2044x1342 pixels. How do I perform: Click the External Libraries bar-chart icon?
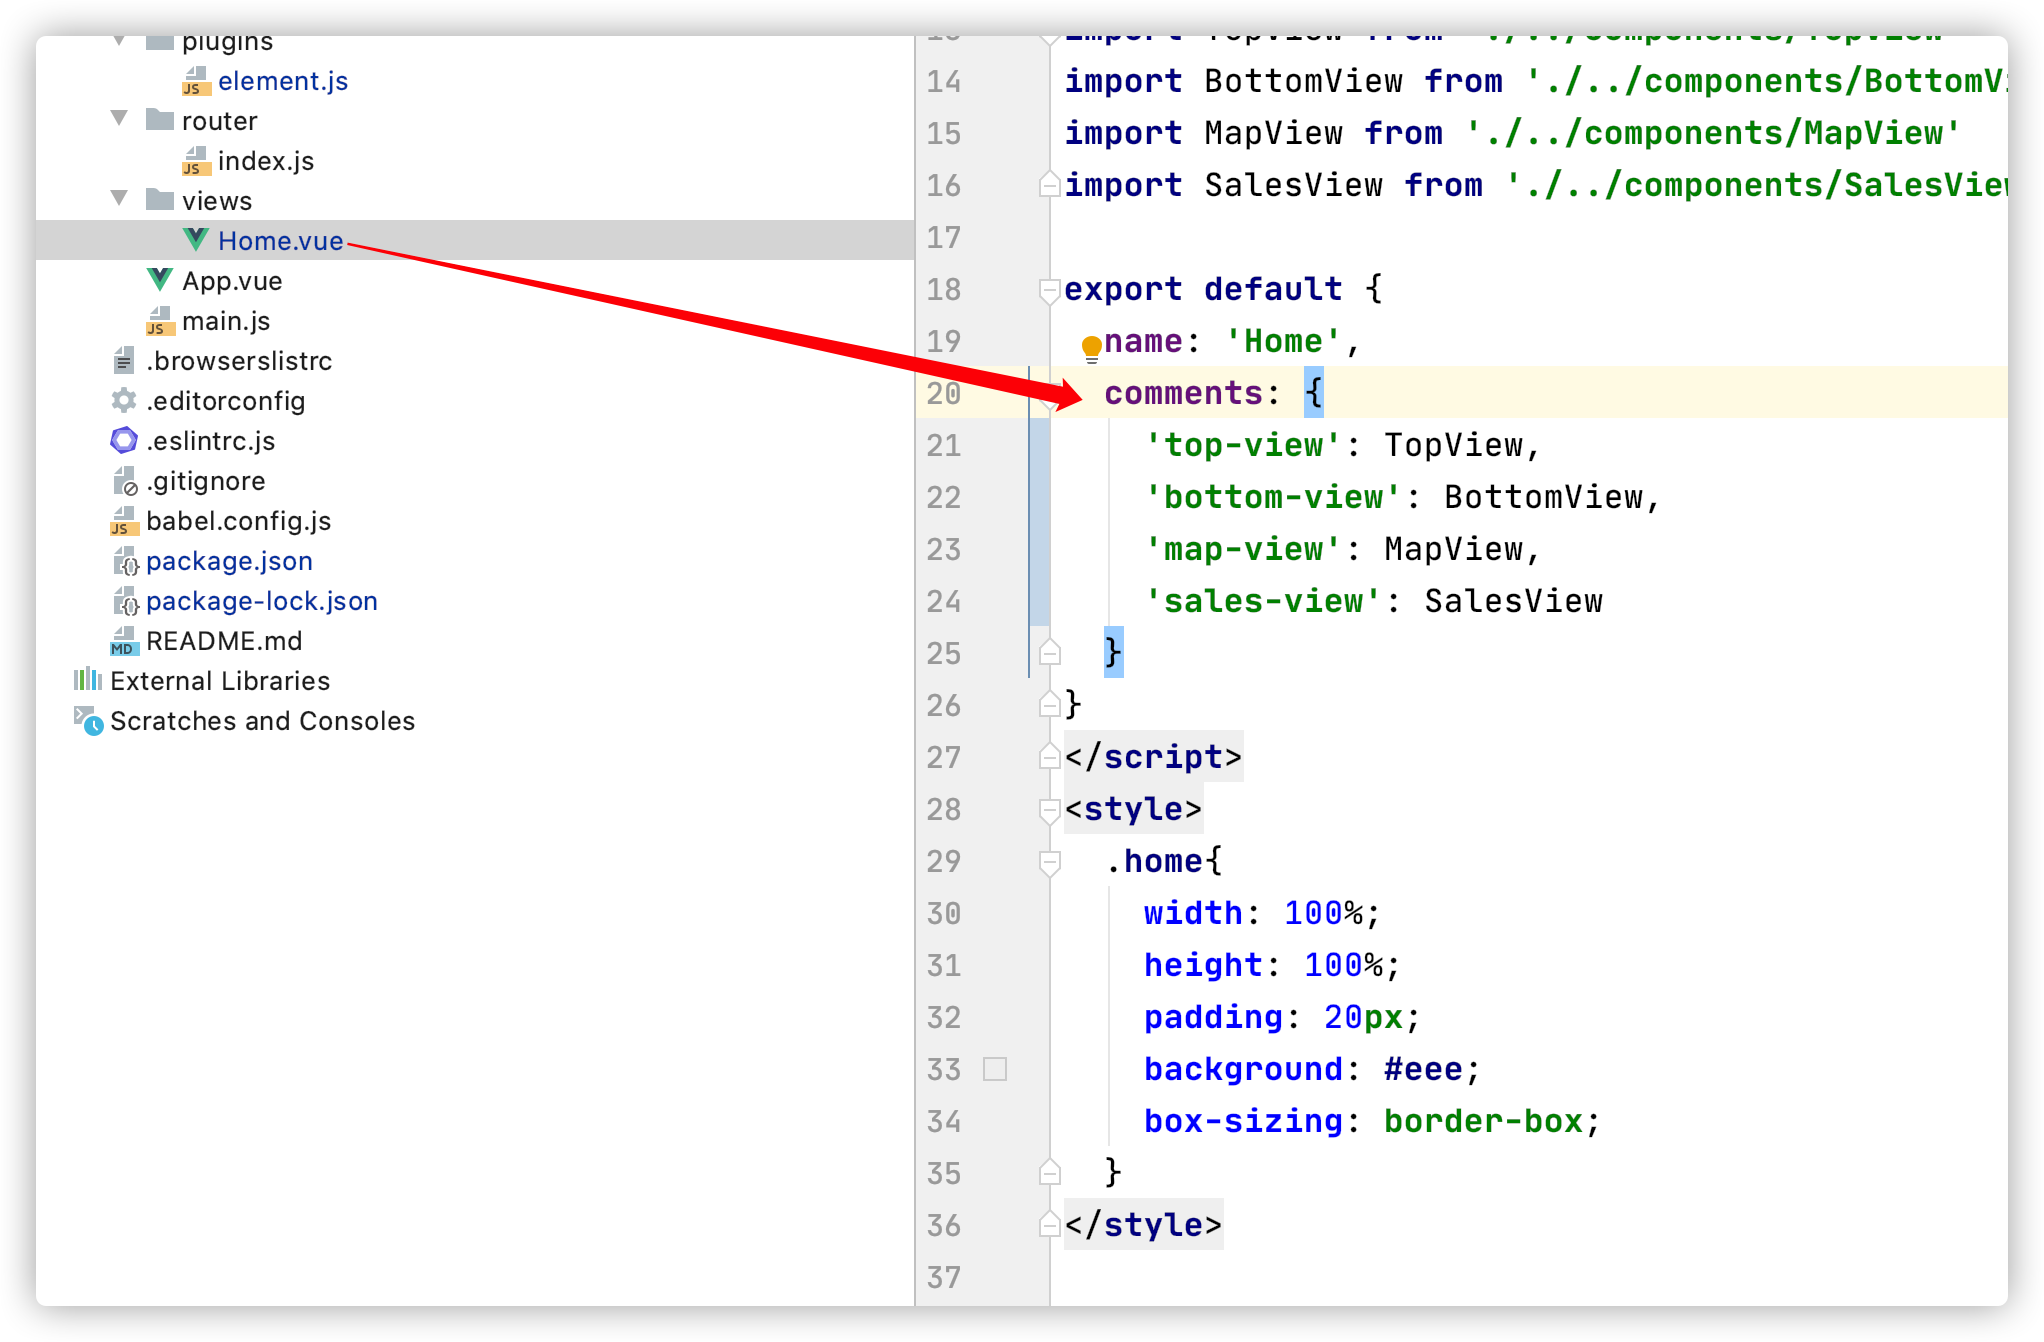coord(88,680)
